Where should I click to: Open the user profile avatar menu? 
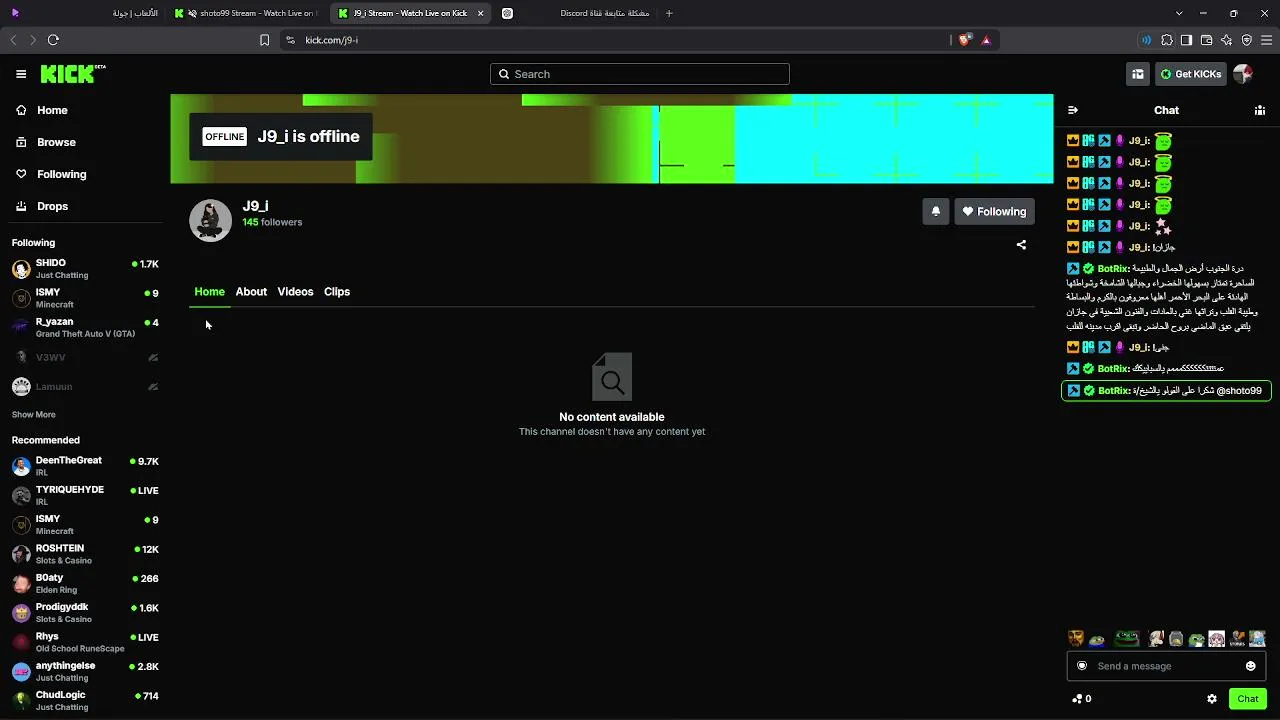pyautogui.click(x=1243, y=74)
